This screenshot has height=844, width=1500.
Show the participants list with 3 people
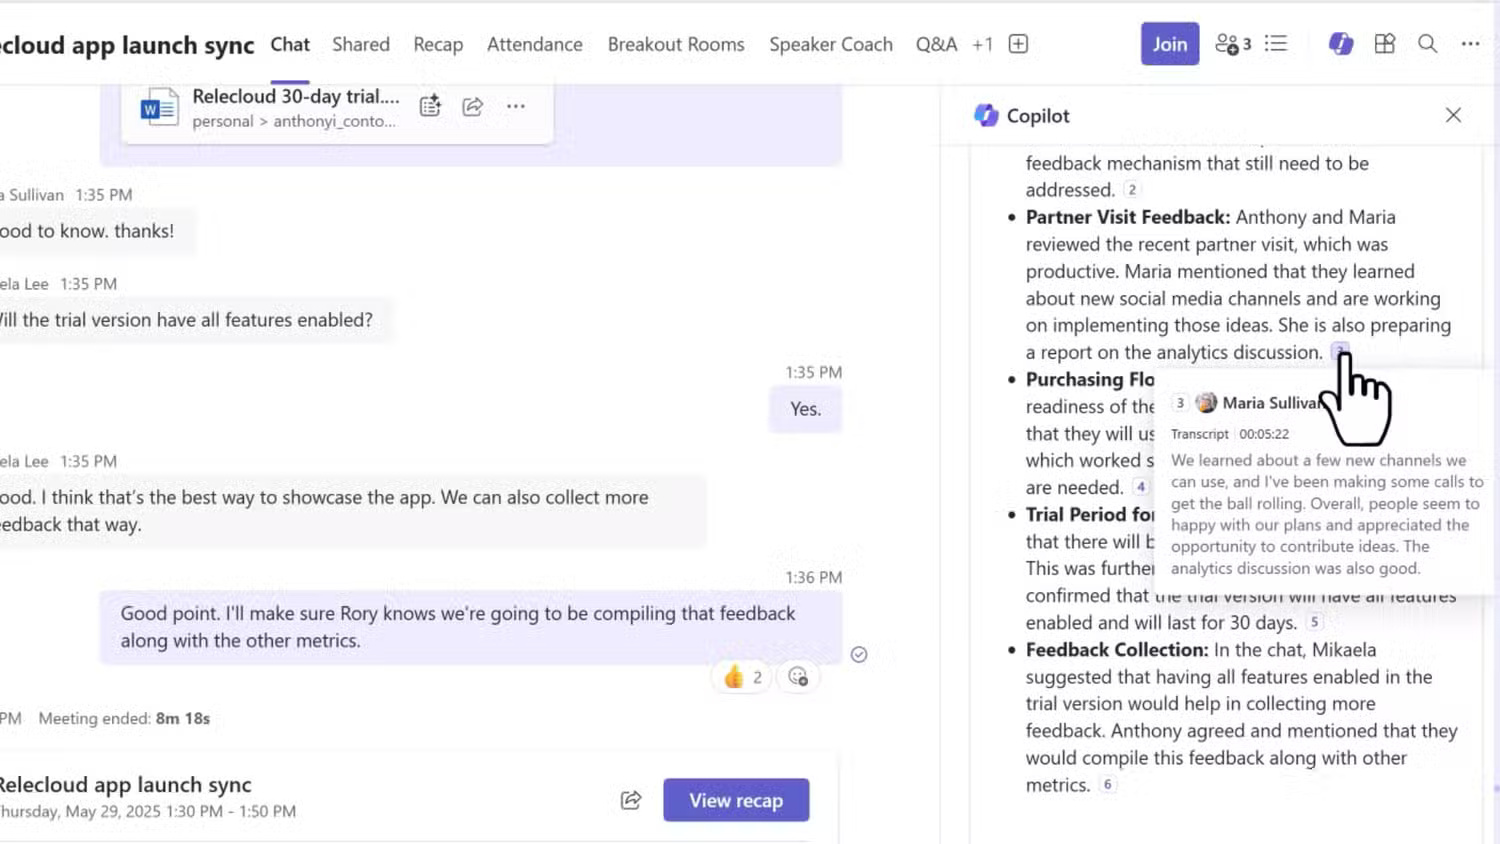[x=1233, y=44]
